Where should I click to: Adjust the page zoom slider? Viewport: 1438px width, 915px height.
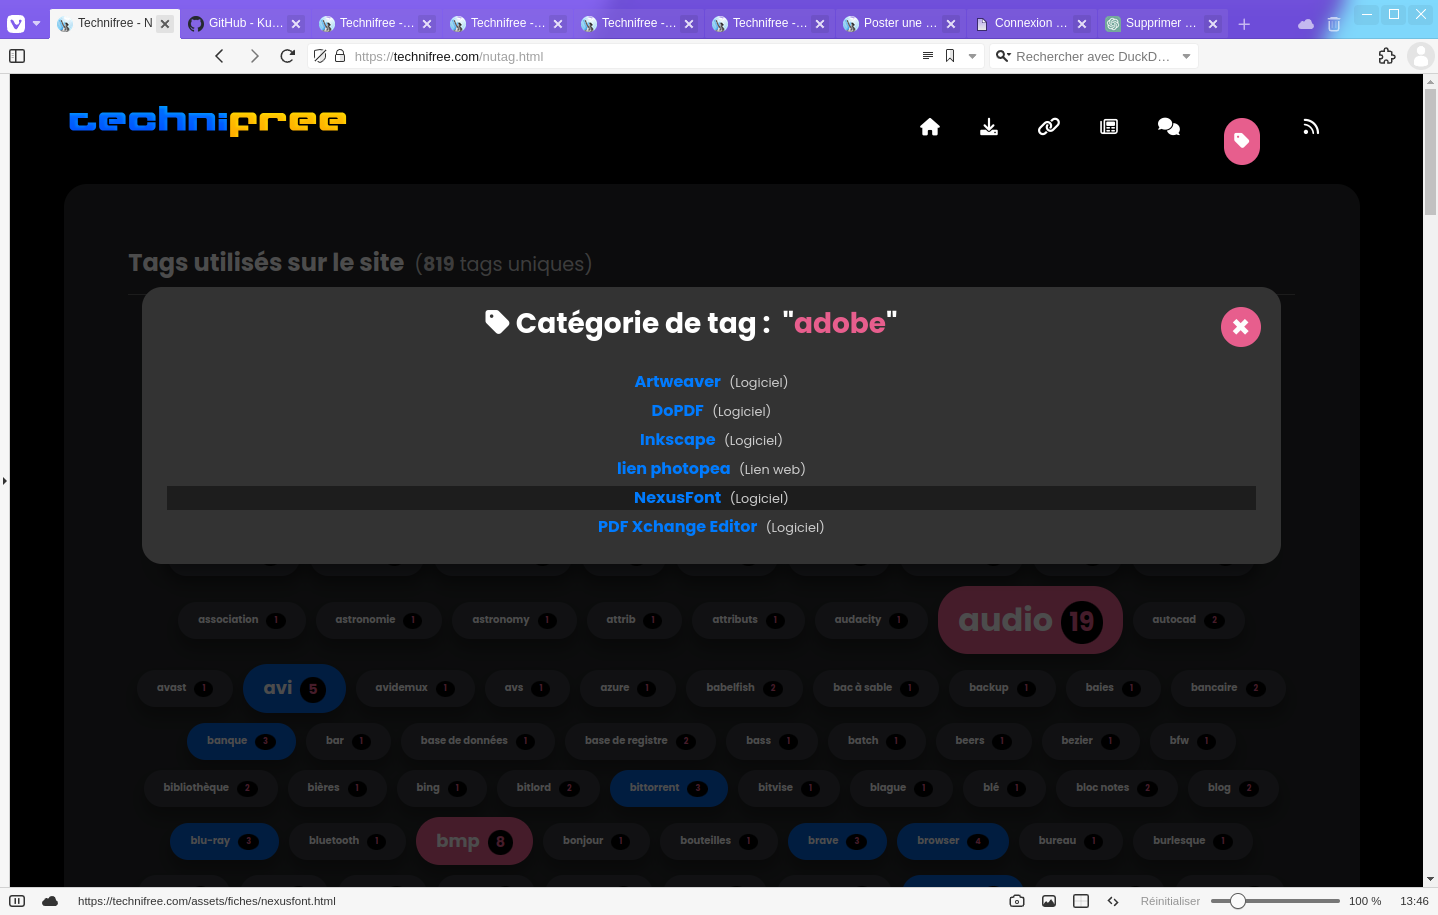point(1238,901)
